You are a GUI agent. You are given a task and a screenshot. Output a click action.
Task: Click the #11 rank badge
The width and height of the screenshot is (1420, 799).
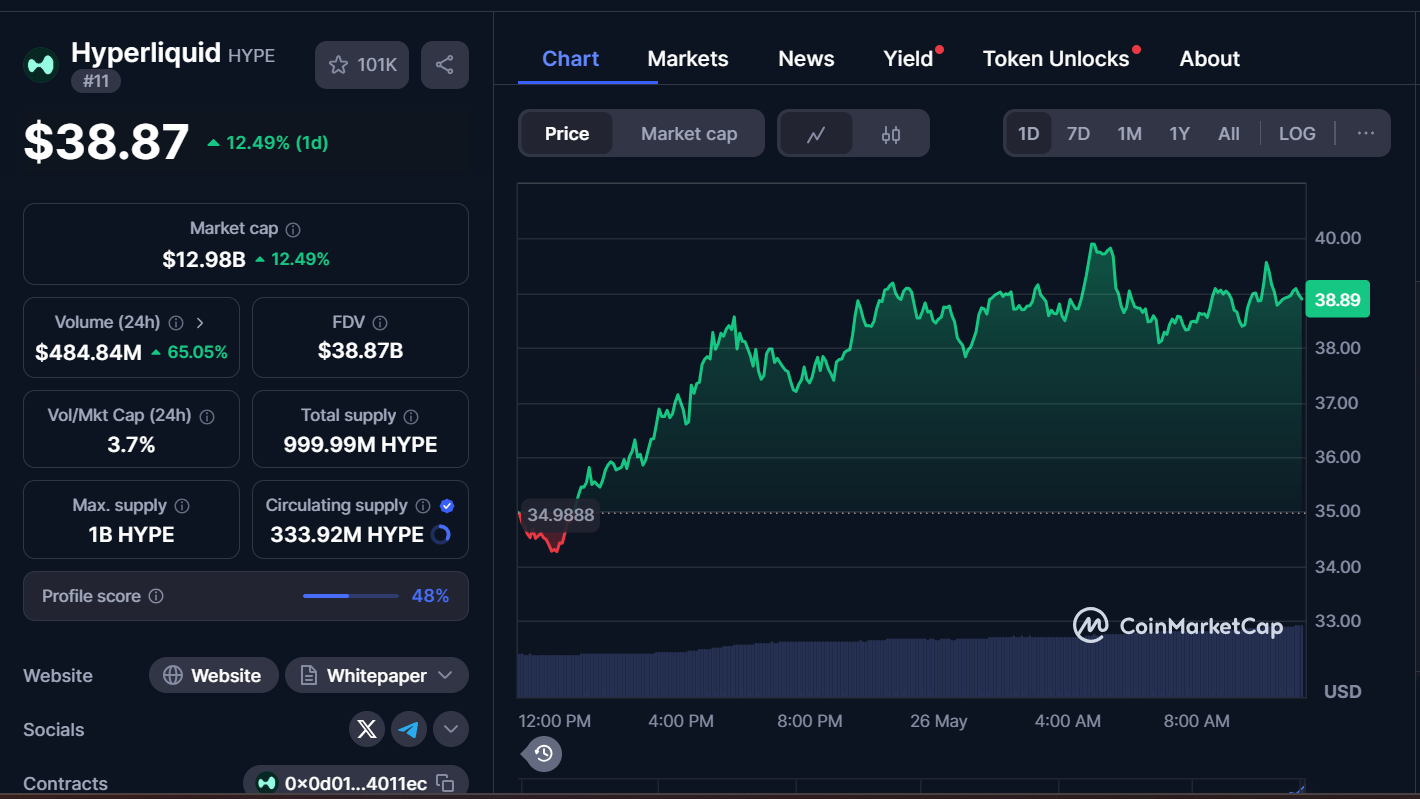pyautogui.click(x=96, y=81)
